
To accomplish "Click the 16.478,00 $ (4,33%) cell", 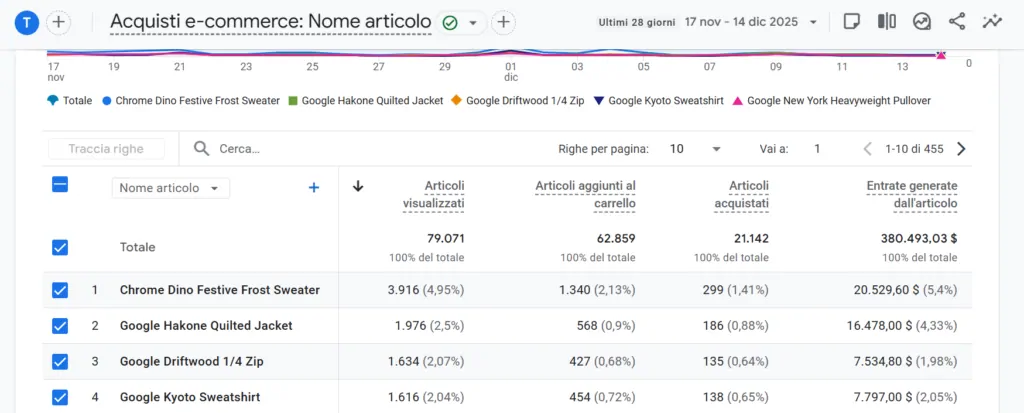I will tap(903, 325).
